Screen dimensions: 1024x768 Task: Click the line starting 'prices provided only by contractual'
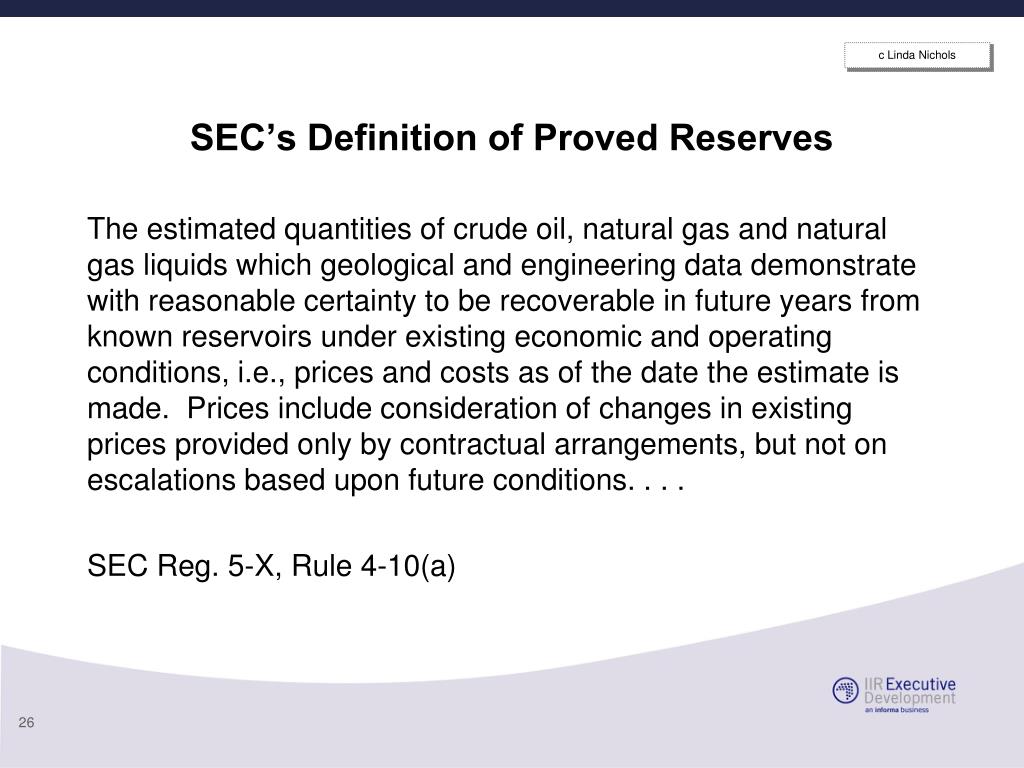coord(487,445)
